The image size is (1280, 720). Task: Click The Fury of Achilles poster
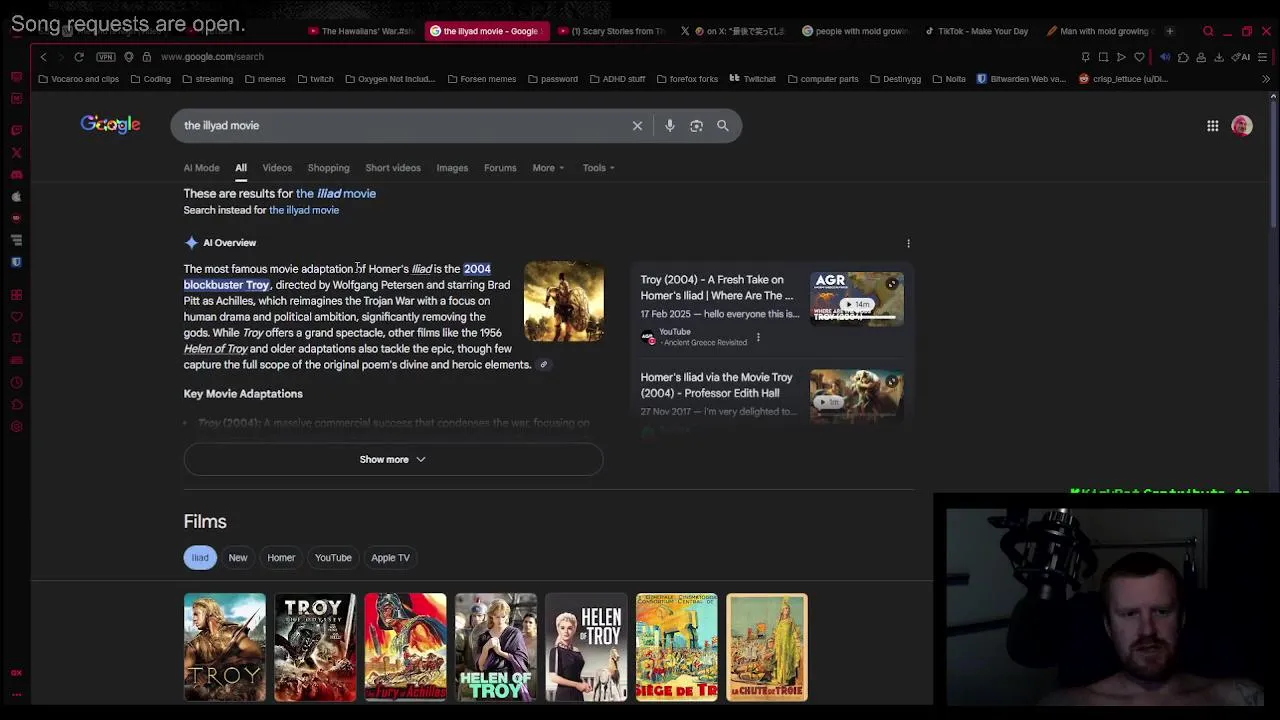point(405,647)
